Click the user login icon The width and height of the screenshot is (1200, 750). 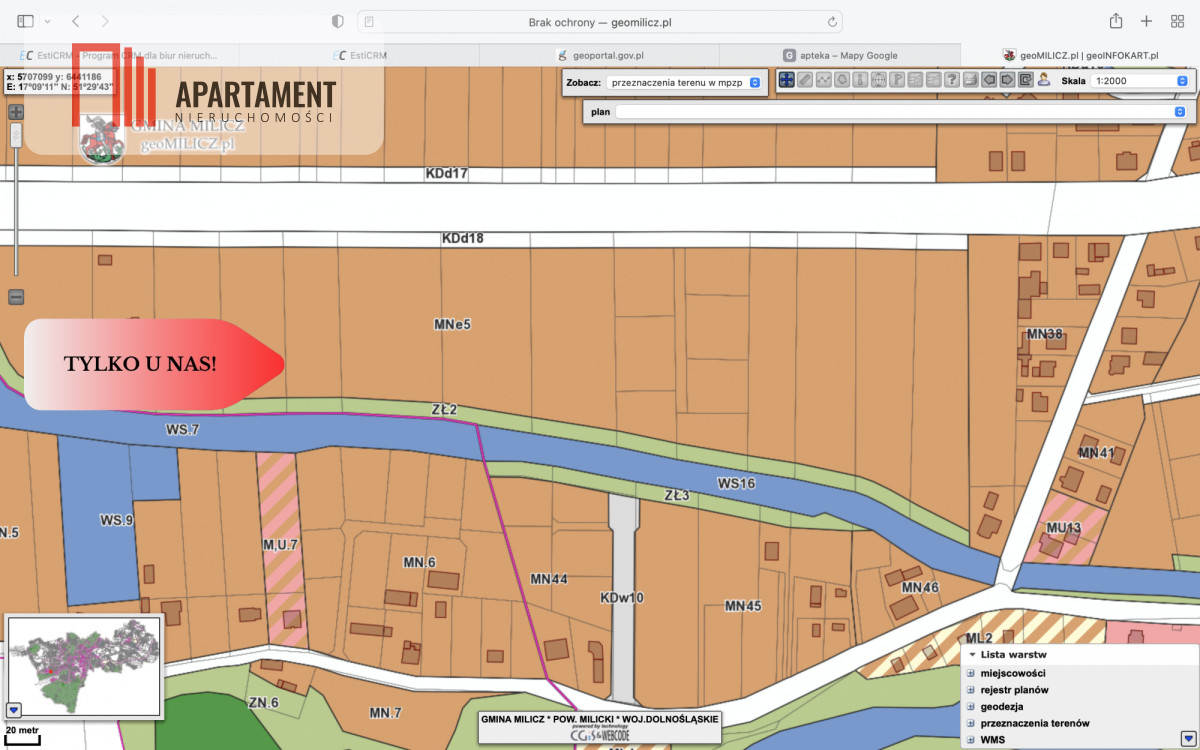pyautogui.click(x=1043, y=80)
